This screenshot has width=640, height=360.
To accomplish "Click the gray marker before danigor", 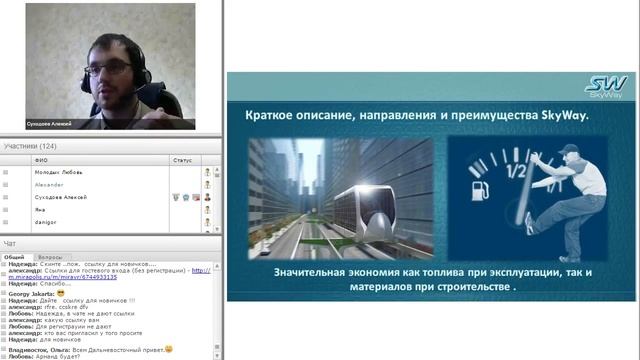I will click(6, 222).
